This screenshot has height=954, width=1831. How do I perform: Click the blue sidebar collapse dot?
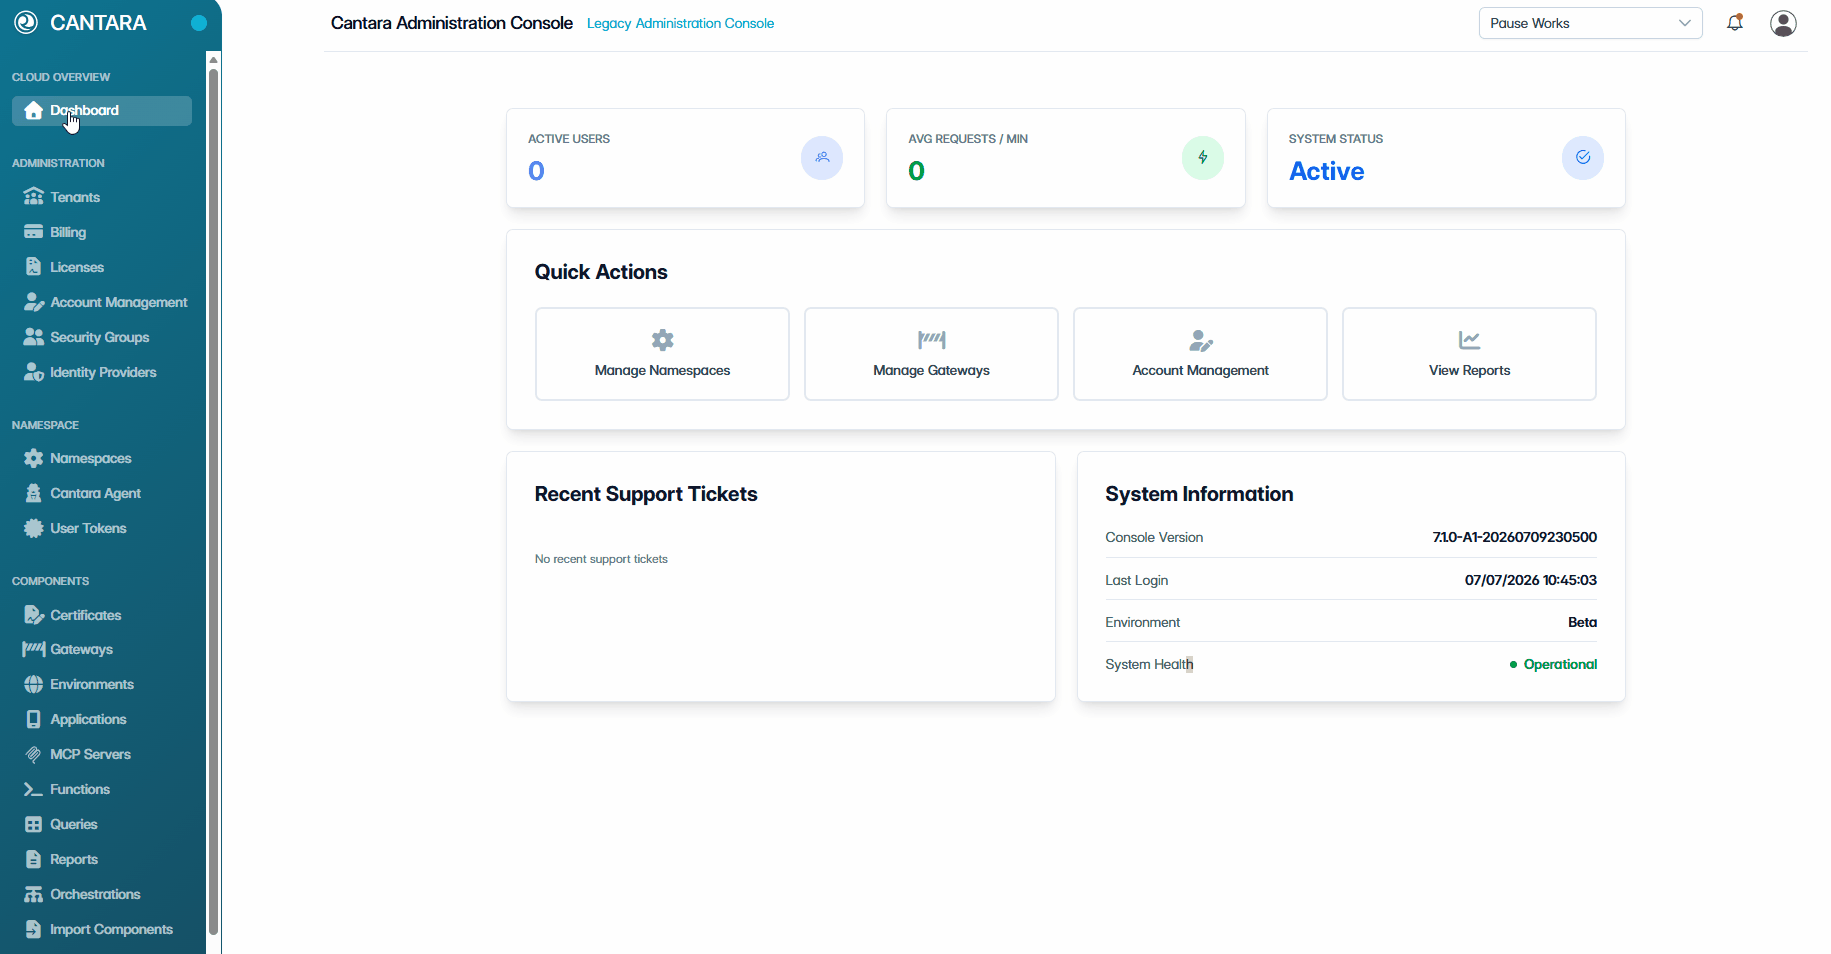(199, 23)
